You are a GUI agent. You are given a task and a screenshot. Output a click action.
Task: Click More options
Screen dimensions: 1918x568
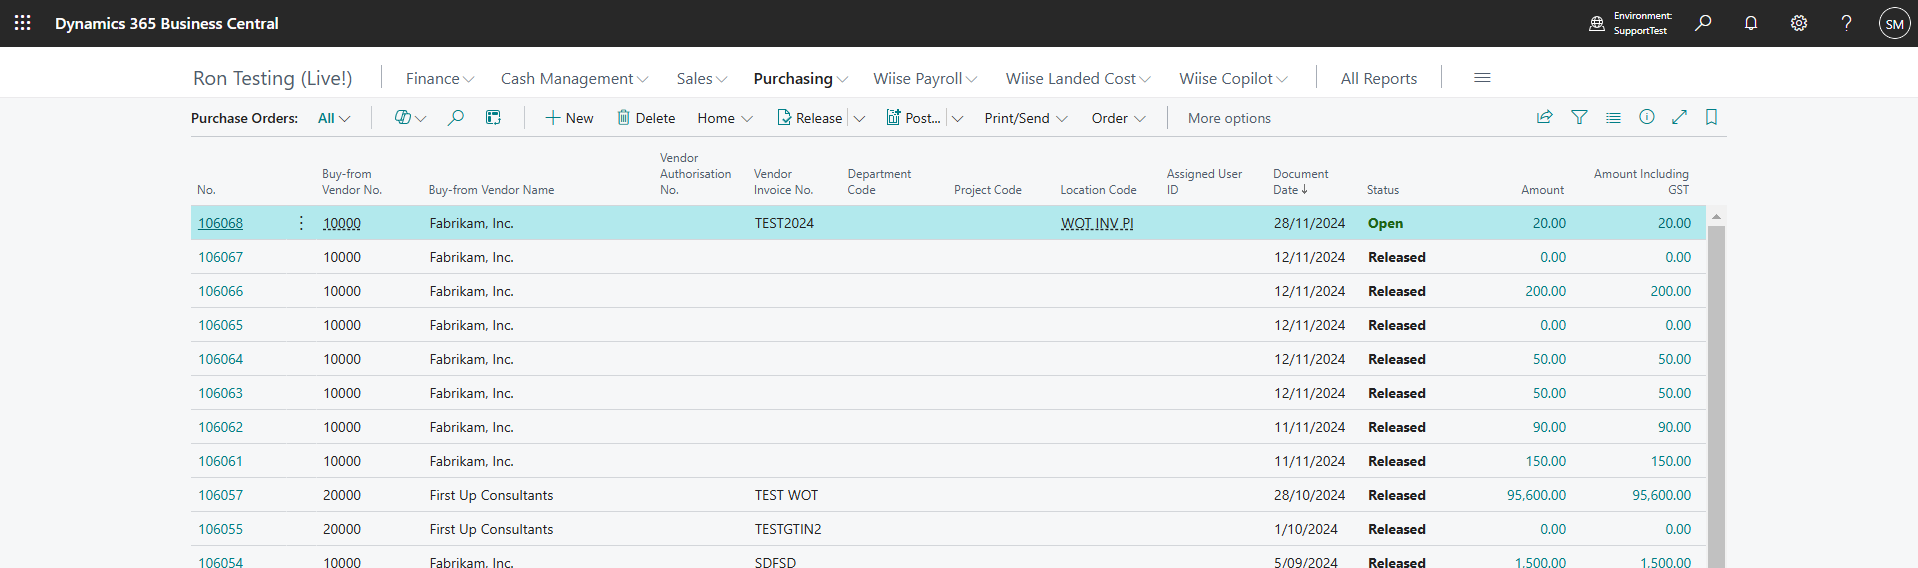(1229, 118)
